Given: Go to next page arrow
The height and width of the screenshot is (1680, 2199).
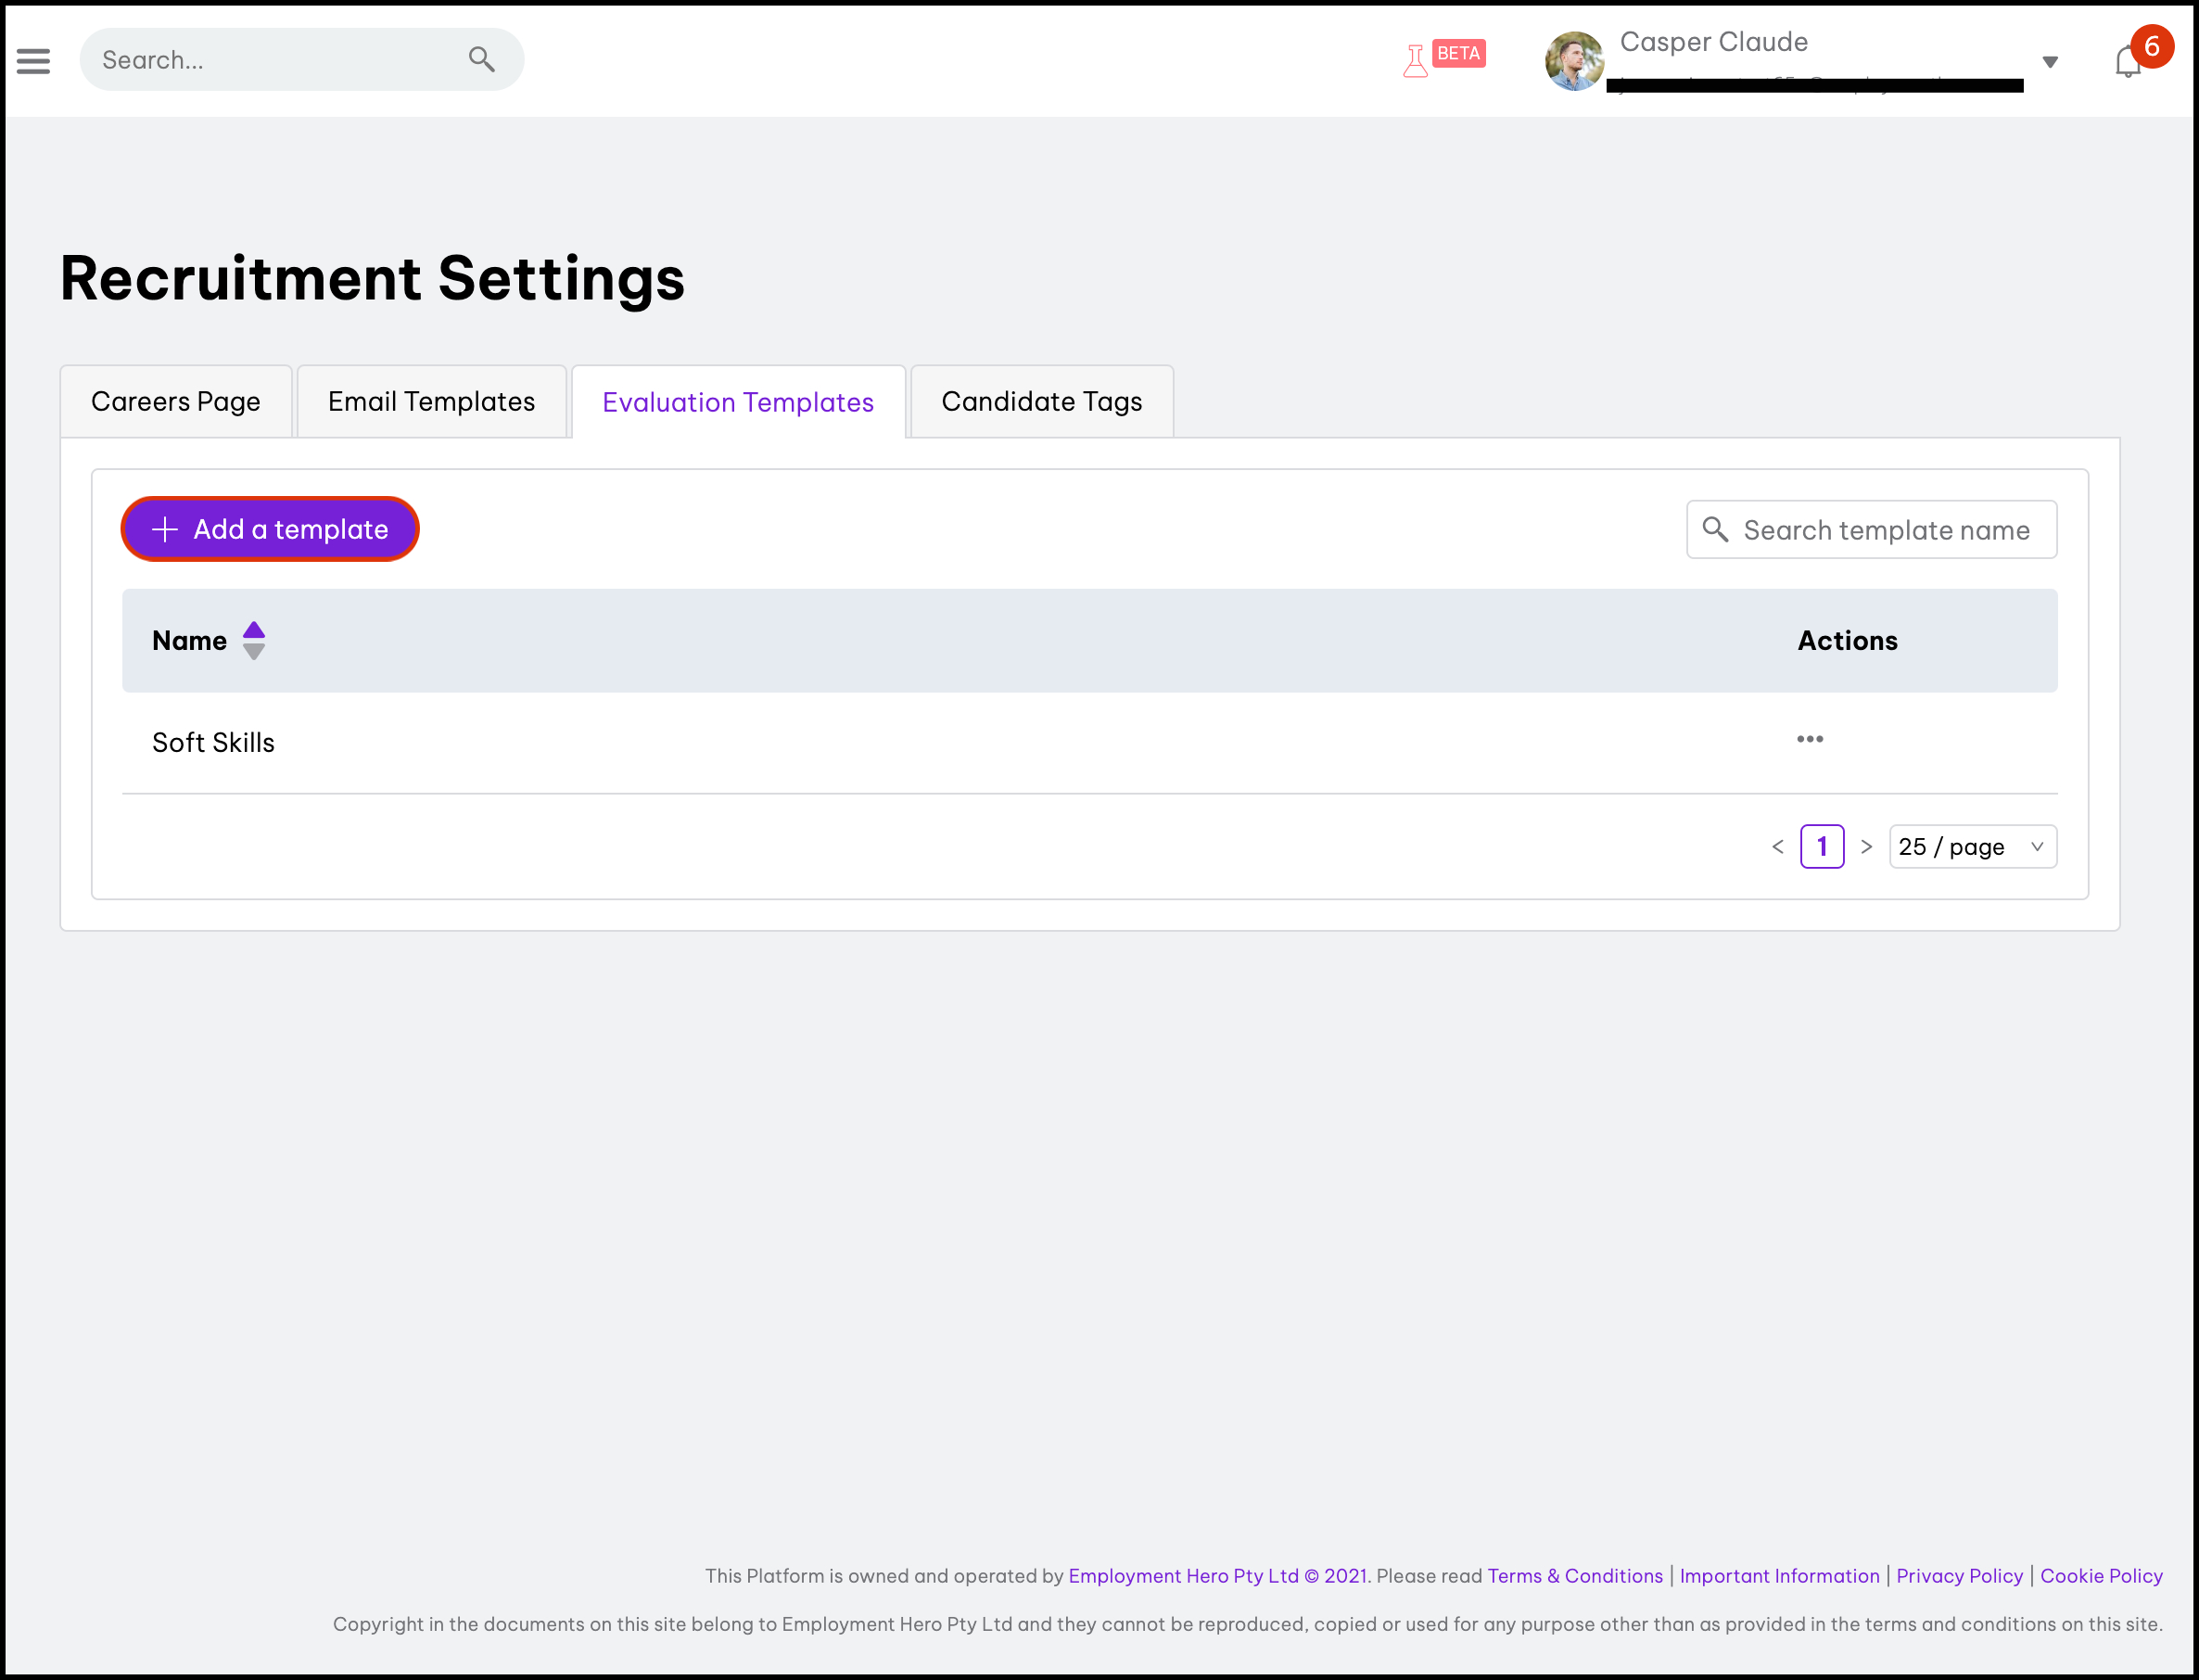Looking at the screenshot, I should coord(1865,847).
